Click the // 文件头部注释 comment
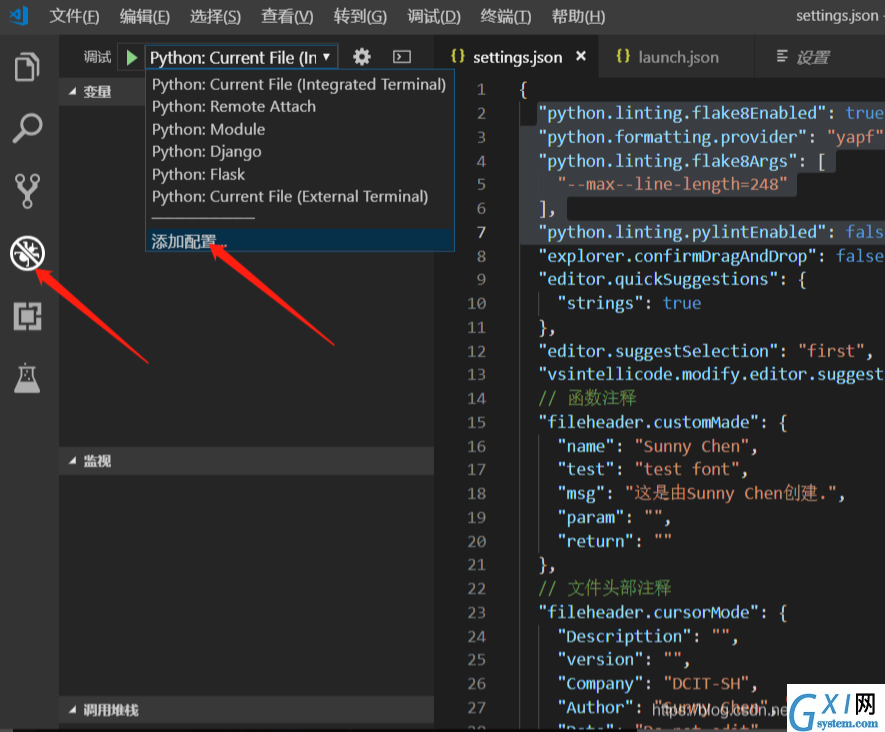Image resolution: width=885 pixels, height=732 pixels. pos(604,588)
